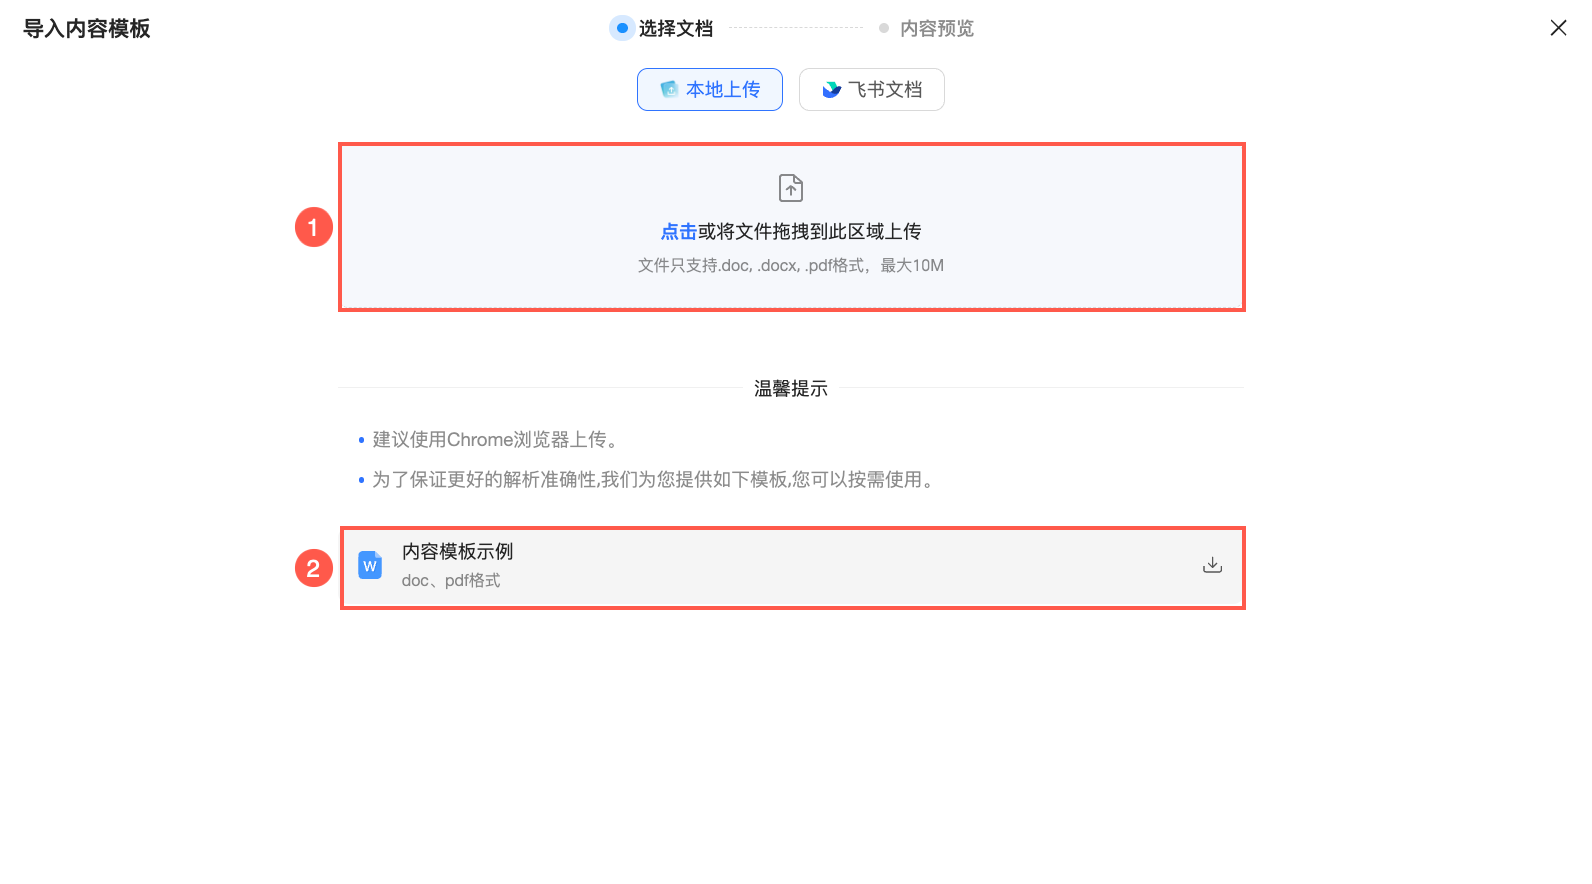Screen dimensions: 1592x884
Task: Download the 内容模板示例 template
Action: tap(1212, 565)
